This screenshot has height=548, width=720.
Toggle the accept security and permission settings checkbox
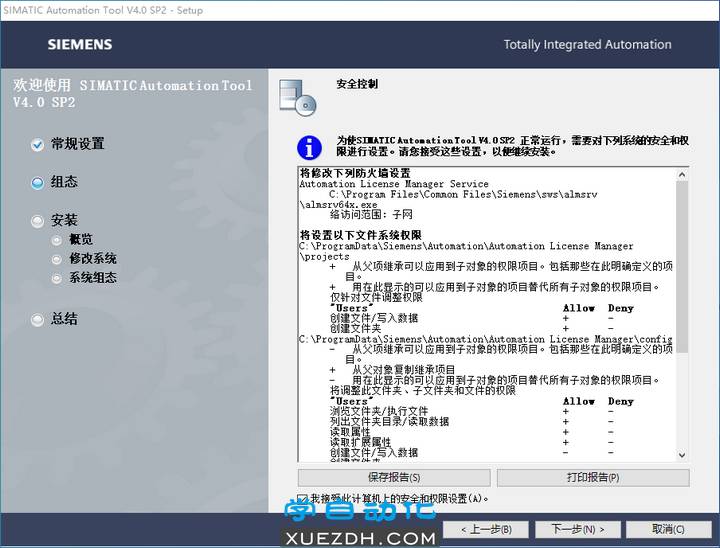tap(302, 498)
